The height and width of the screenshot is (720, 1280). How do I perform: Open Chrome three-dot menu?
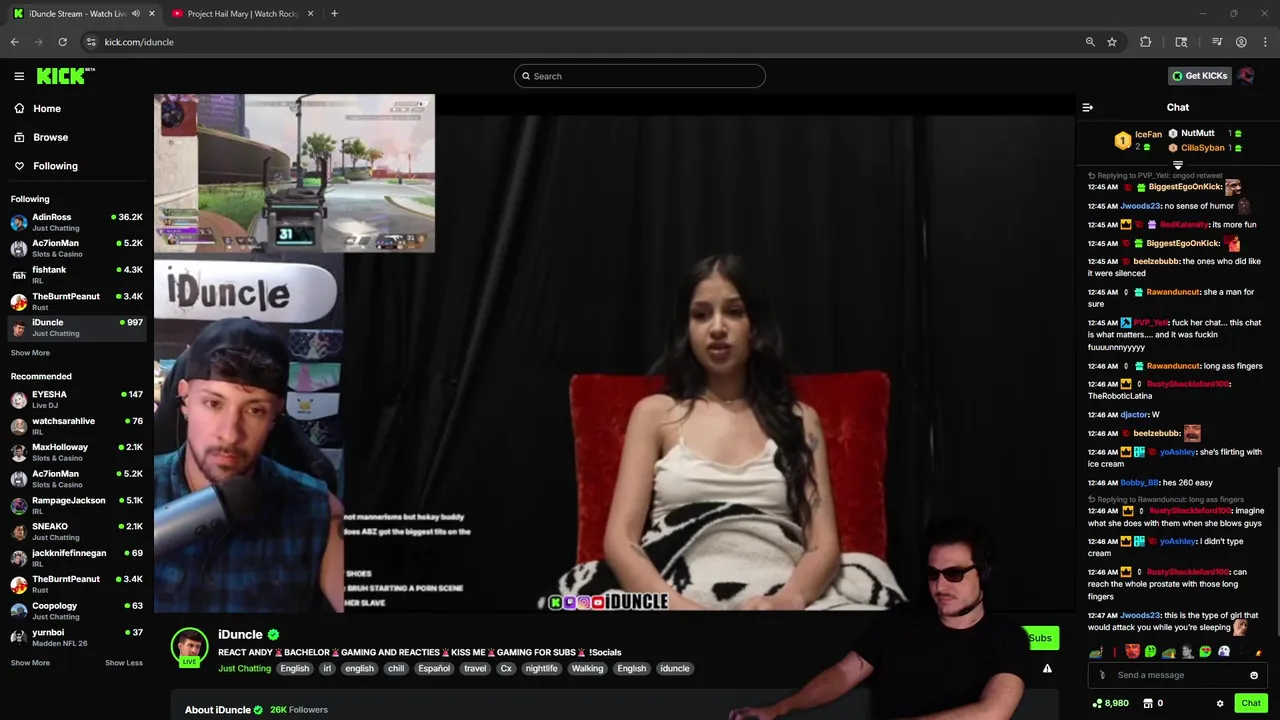pyautogui.click(x=1266, y=42)
